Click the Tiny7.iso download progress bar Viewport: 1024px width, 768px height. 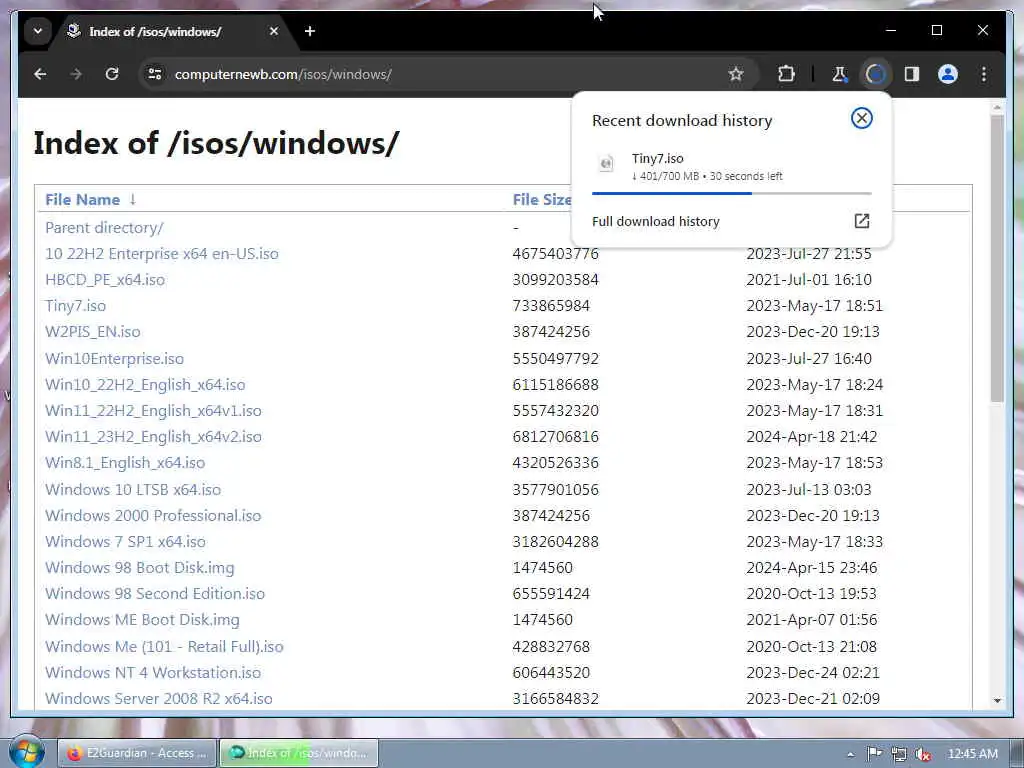point(731,193)
